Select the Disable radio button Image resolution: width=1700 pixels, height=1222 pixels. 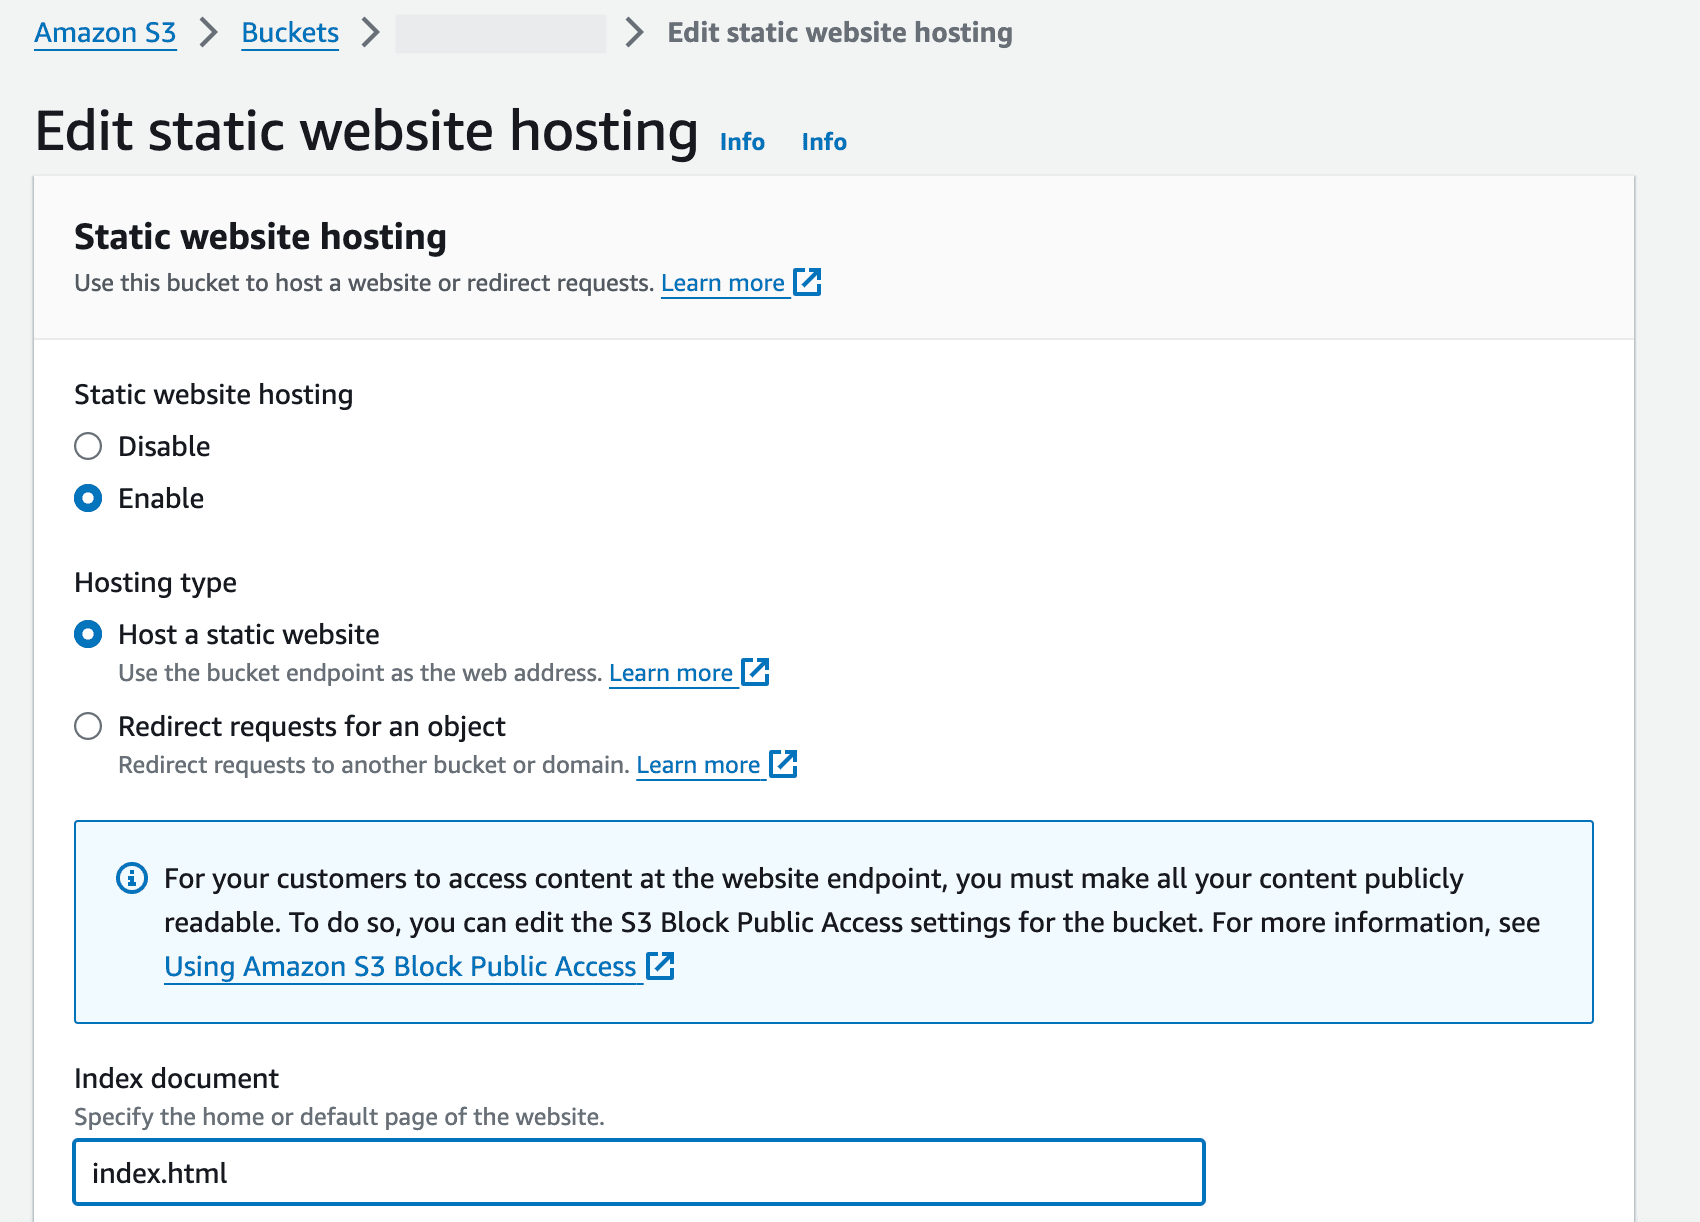coord(88,446)
